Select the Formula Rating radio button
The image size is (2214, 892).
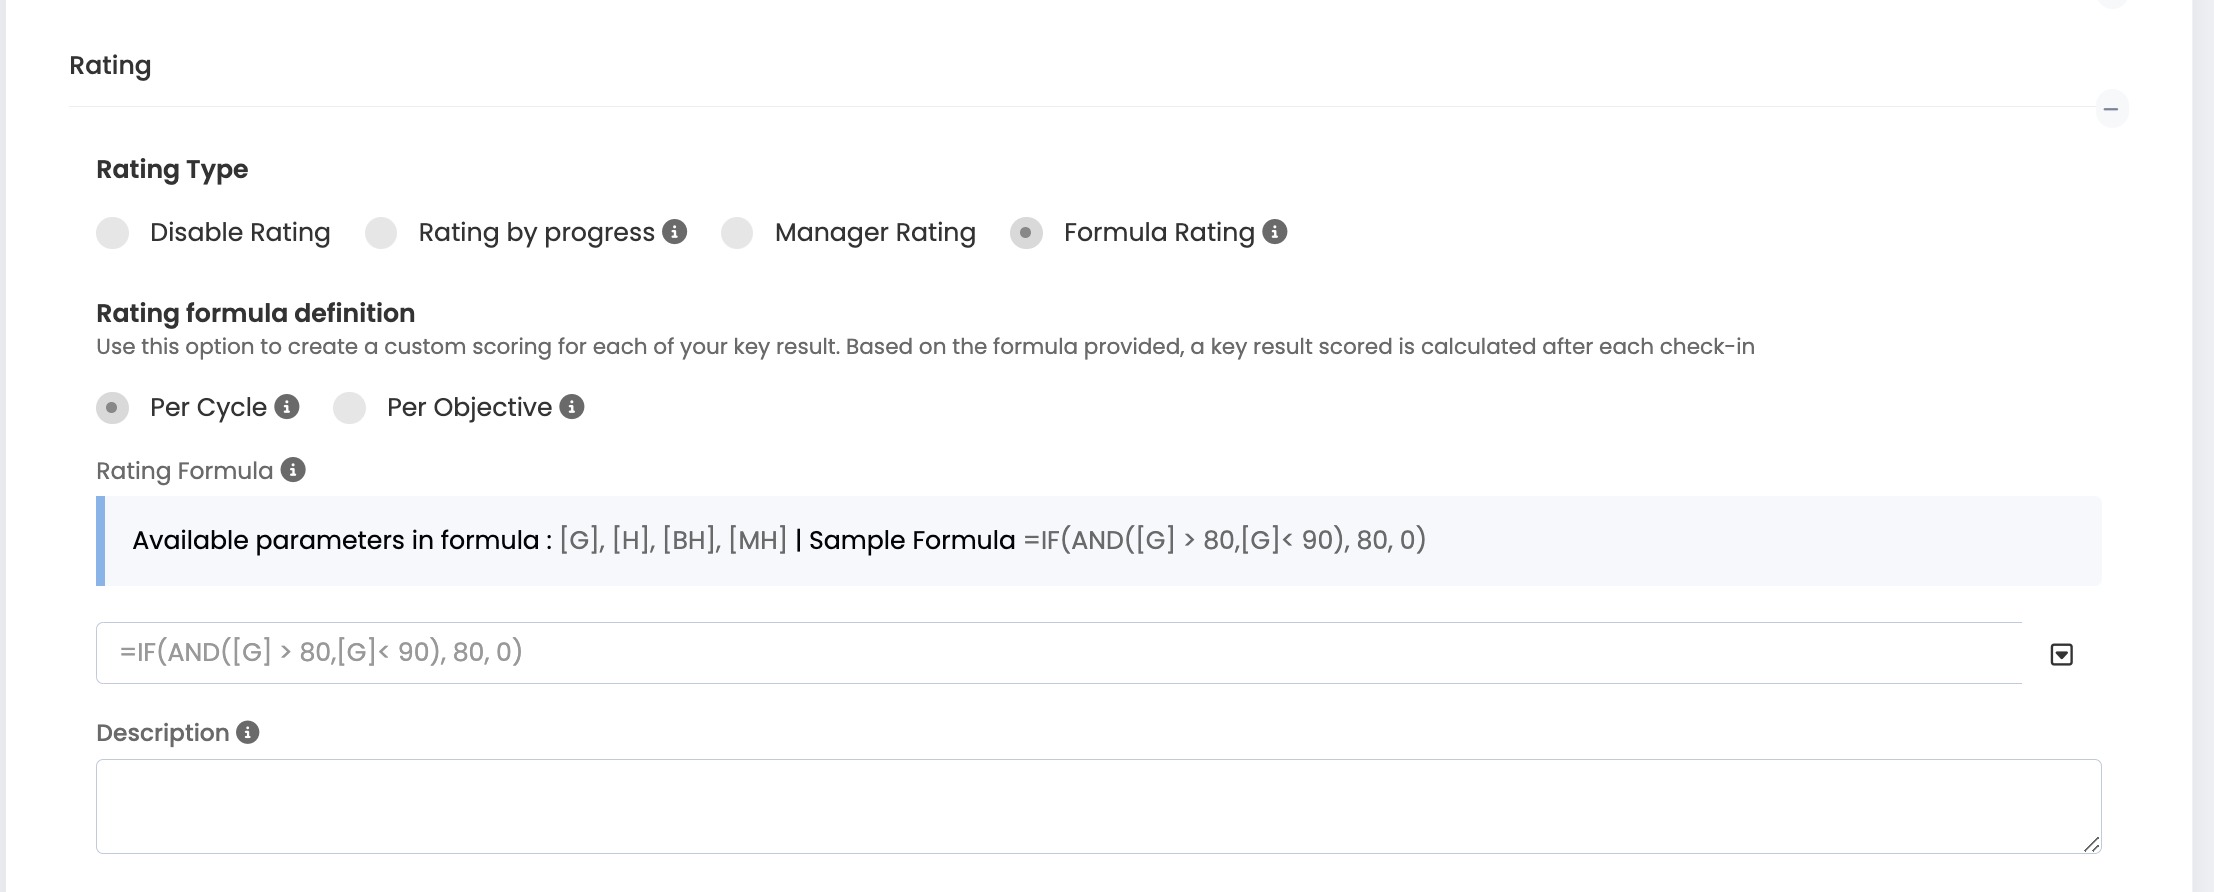(x=1026, y=233)
